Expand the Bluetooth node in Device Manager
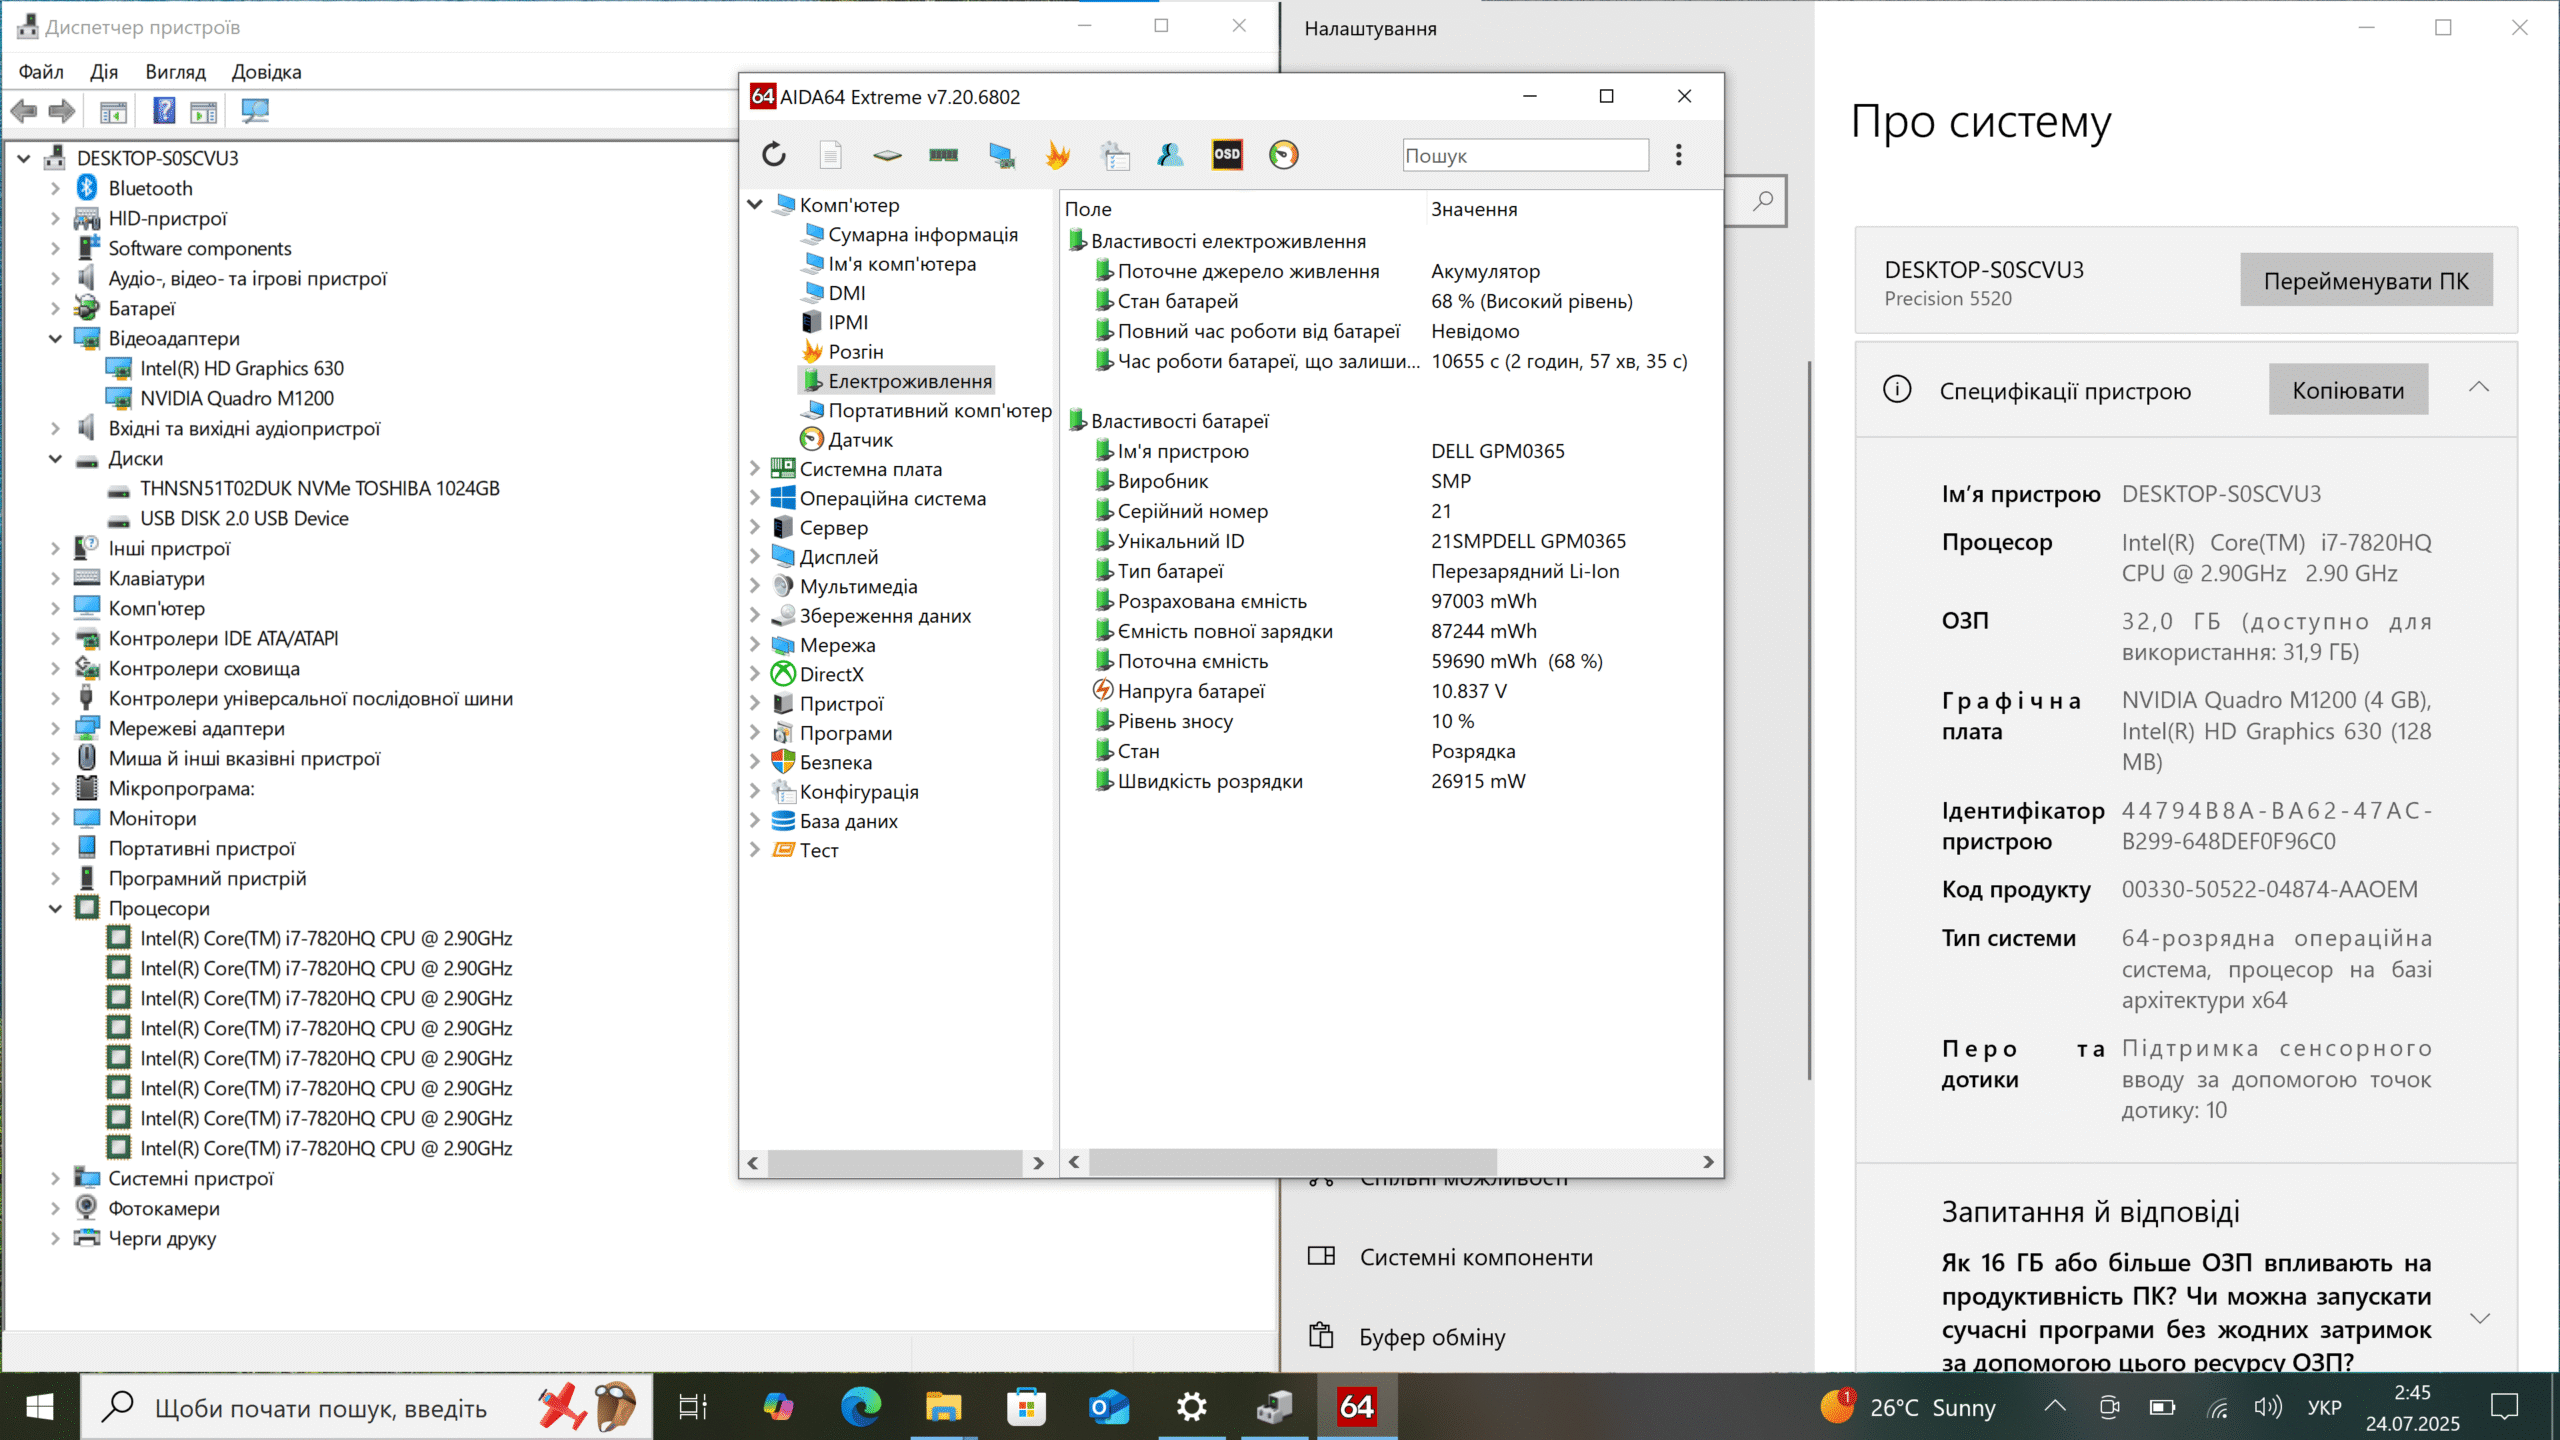This screenshot has height=1440, width=2560. [56, 188]
